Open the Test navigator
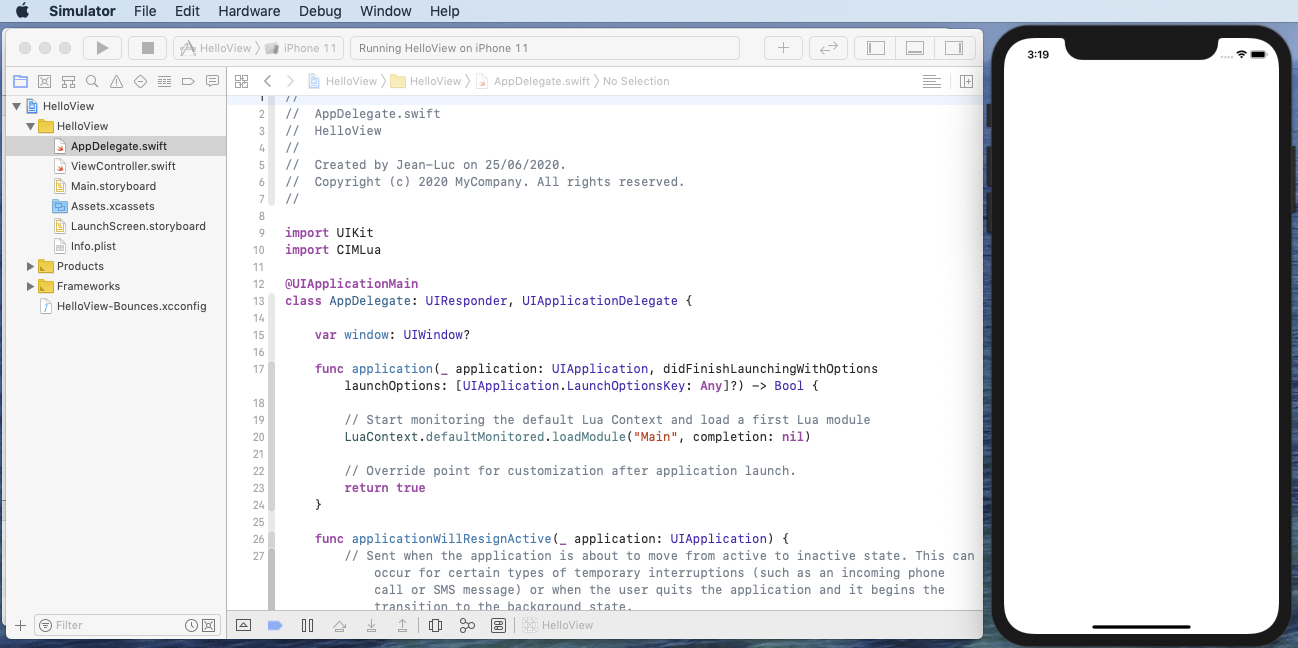Screen dimensions: 1298x648 tap(140, 81)
